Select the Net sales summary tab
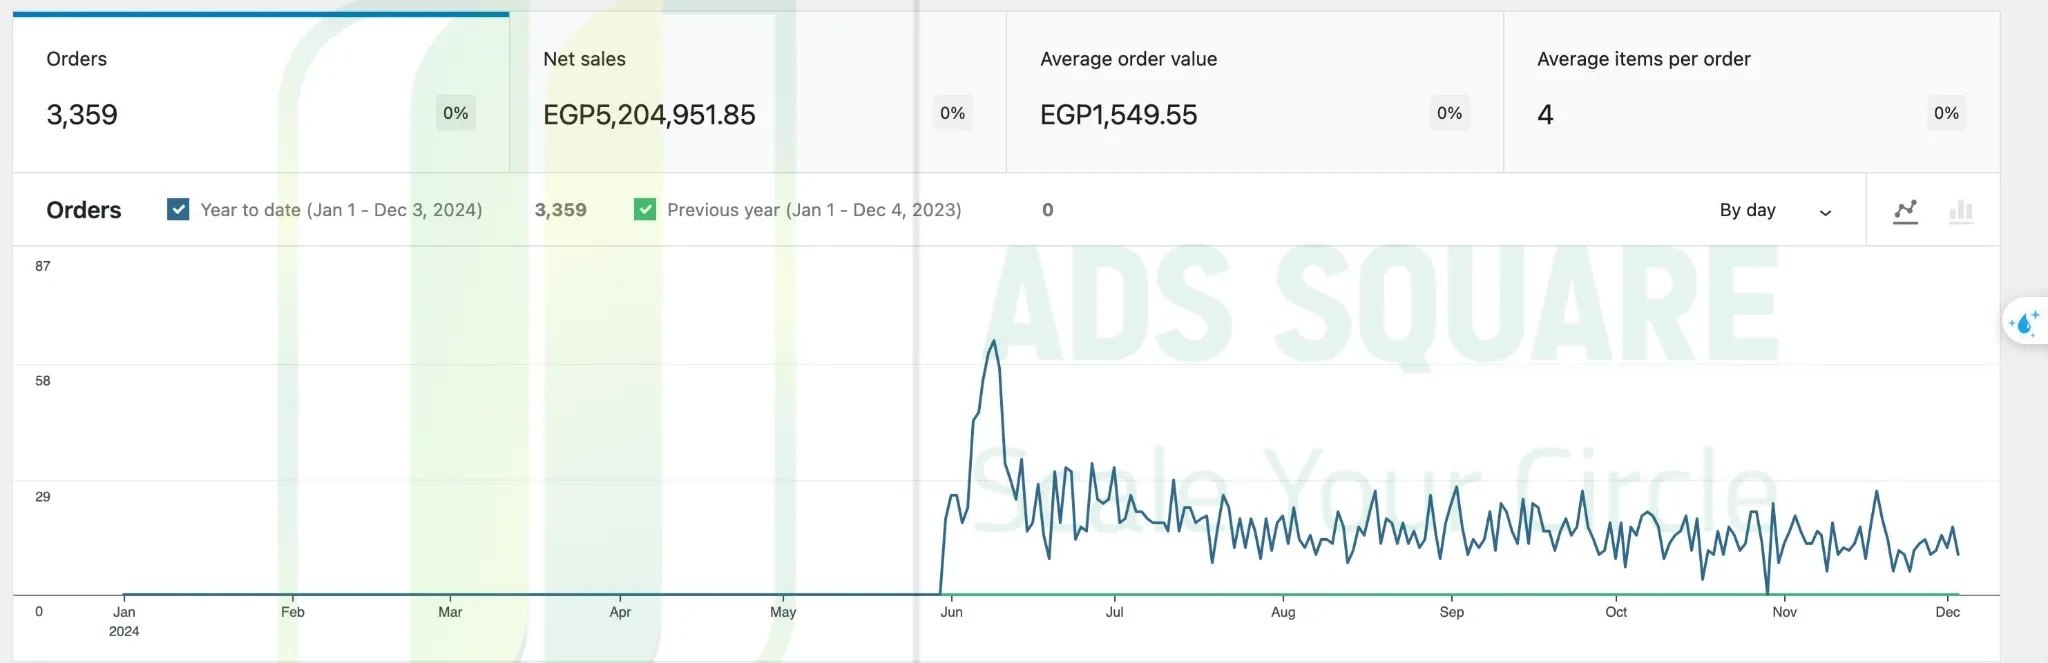This screenshot has height=663, width=2048. 758,92
